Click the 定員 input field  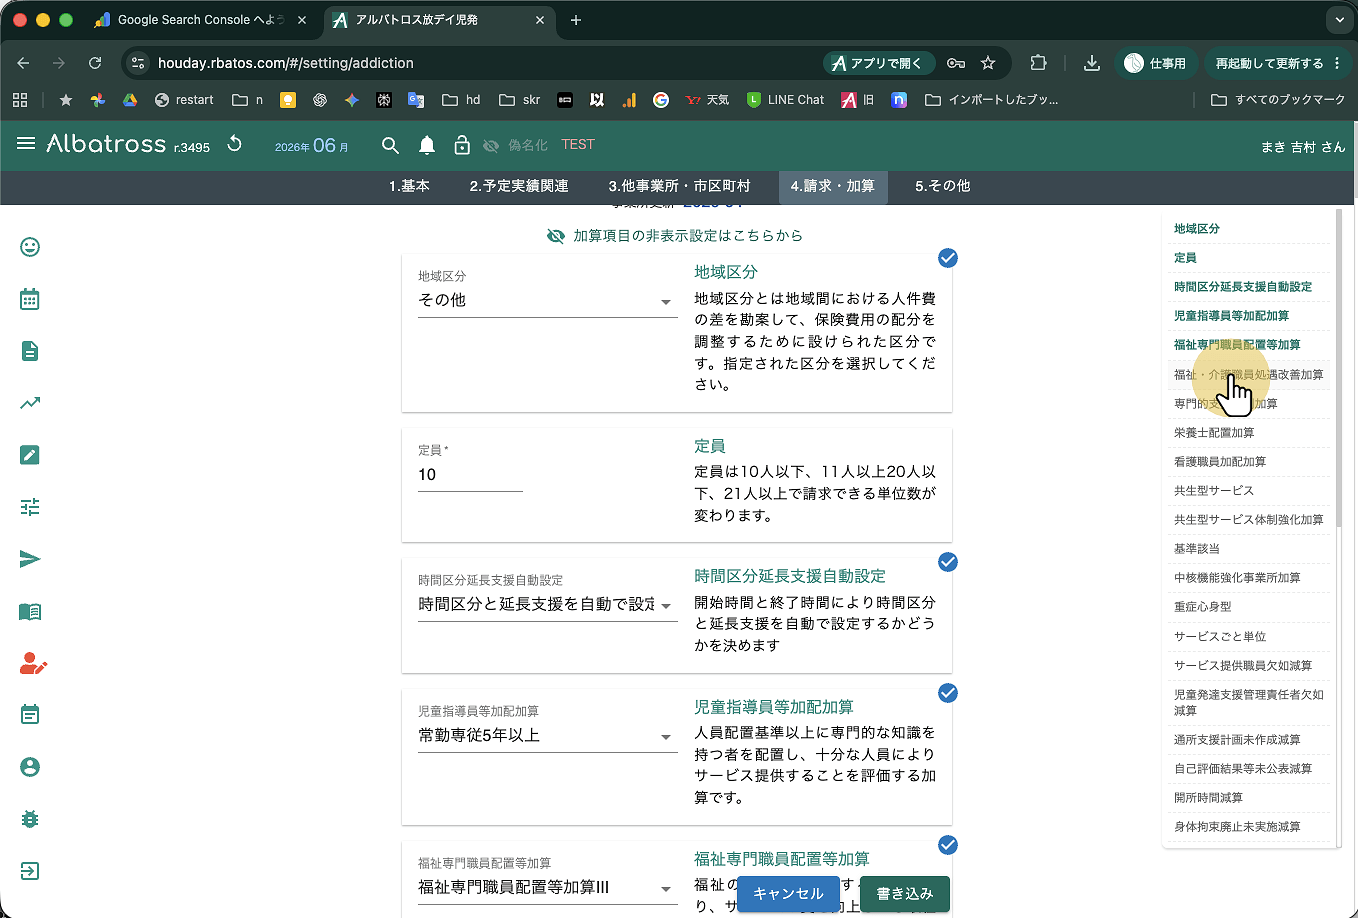tap(470, 475)
